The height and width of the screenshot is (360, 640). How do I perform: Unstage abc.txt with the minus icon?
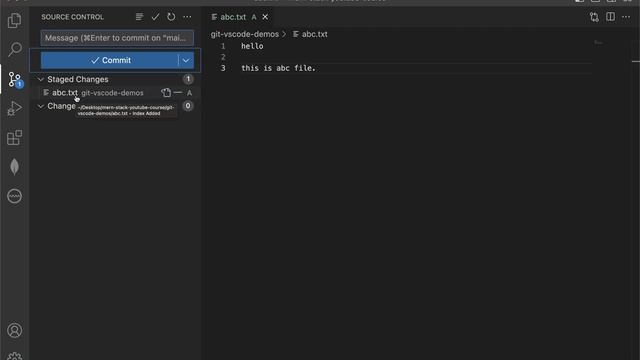click(178, 93)
